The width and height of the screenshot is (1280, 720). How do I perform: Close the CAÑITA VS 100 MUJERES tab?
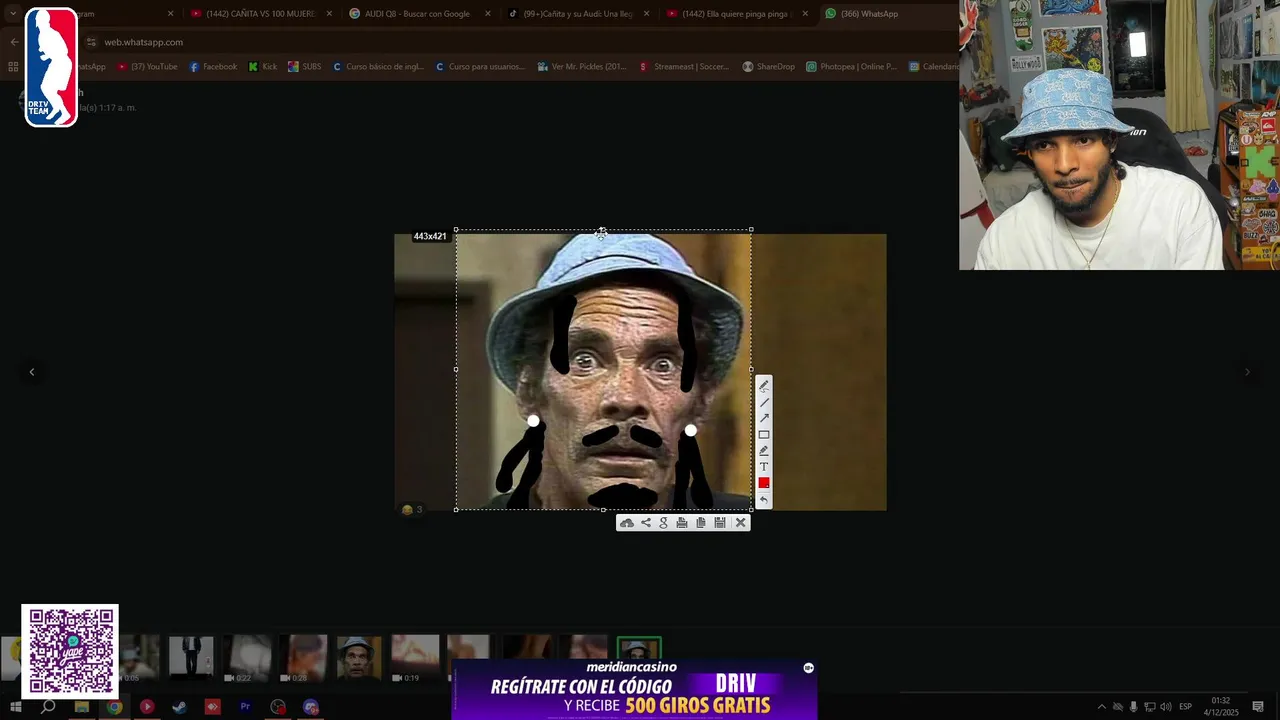click(329, 14)
